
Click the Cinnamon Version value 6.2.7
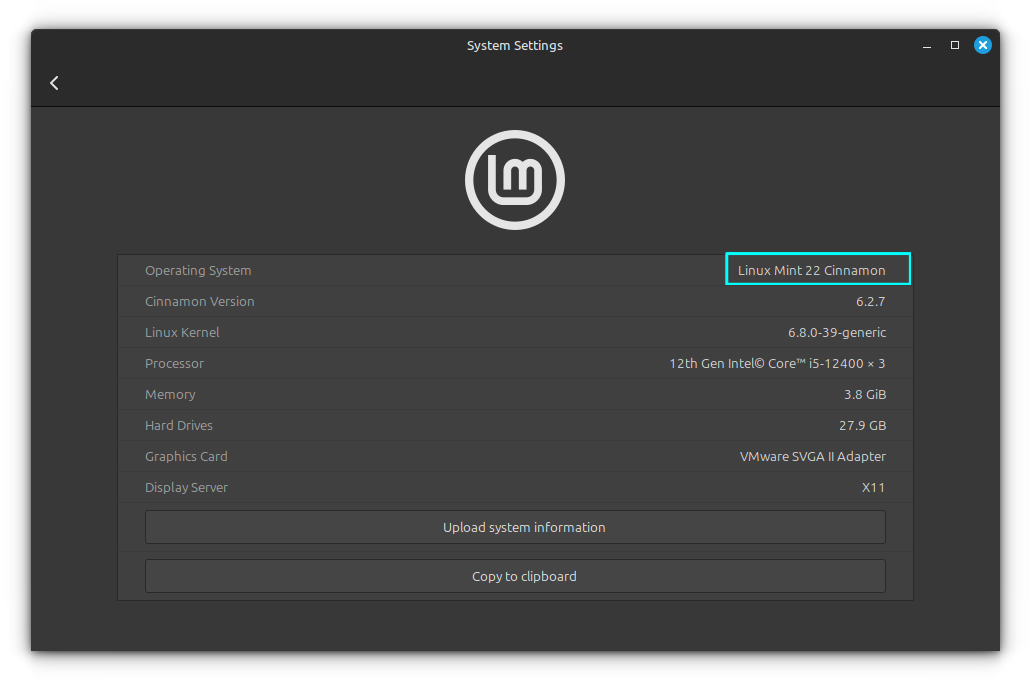[871, 301]
